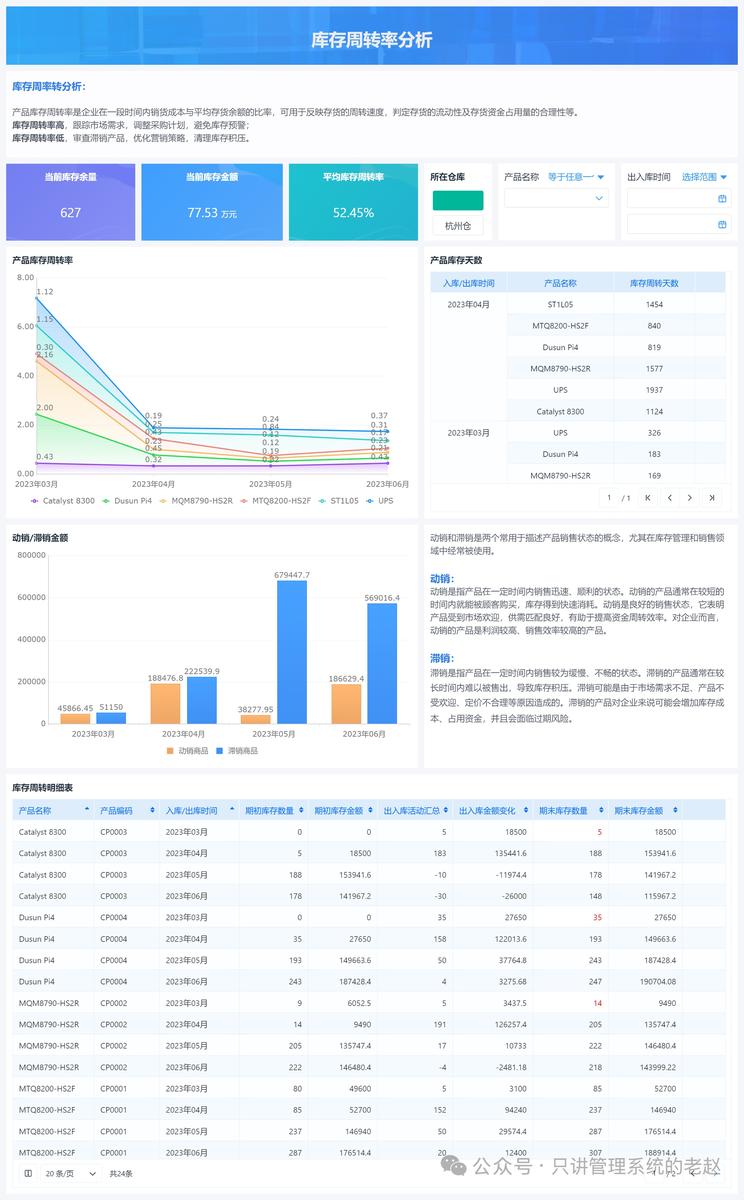Select the green warehouse filter button
Screen dimensions: 744x1200
pyautogui.click(x=458, y=200)
